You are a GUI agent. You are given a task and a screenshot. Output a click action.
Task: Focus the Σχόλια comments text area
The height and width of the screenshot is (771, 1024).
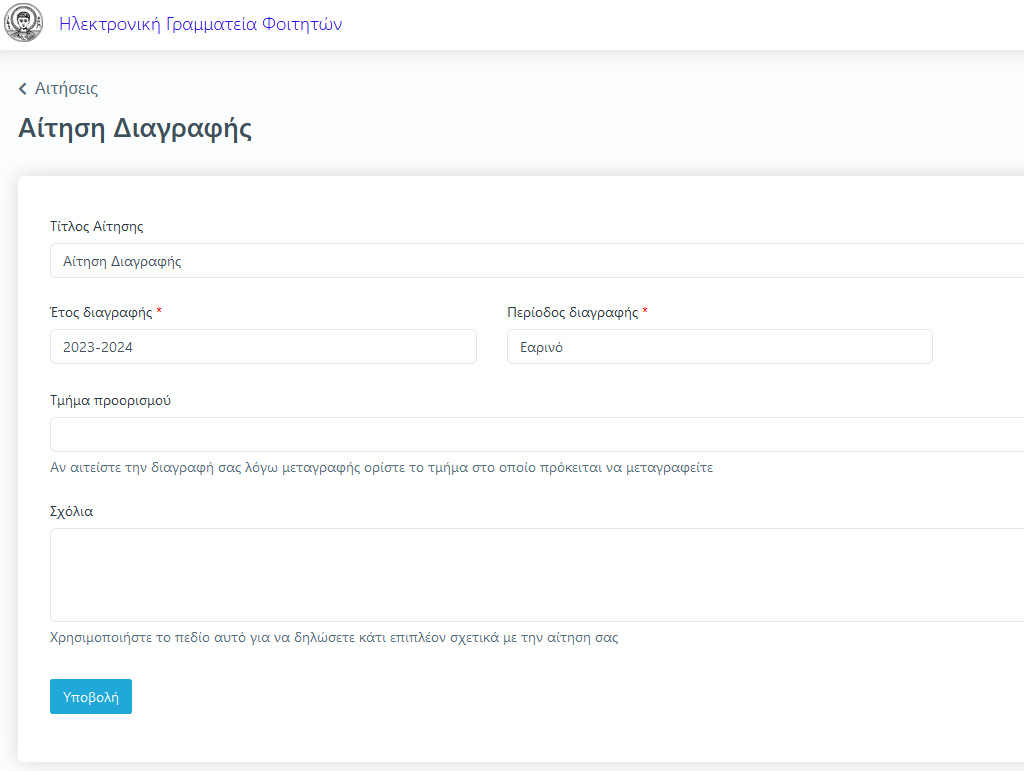tap(536, 575)
